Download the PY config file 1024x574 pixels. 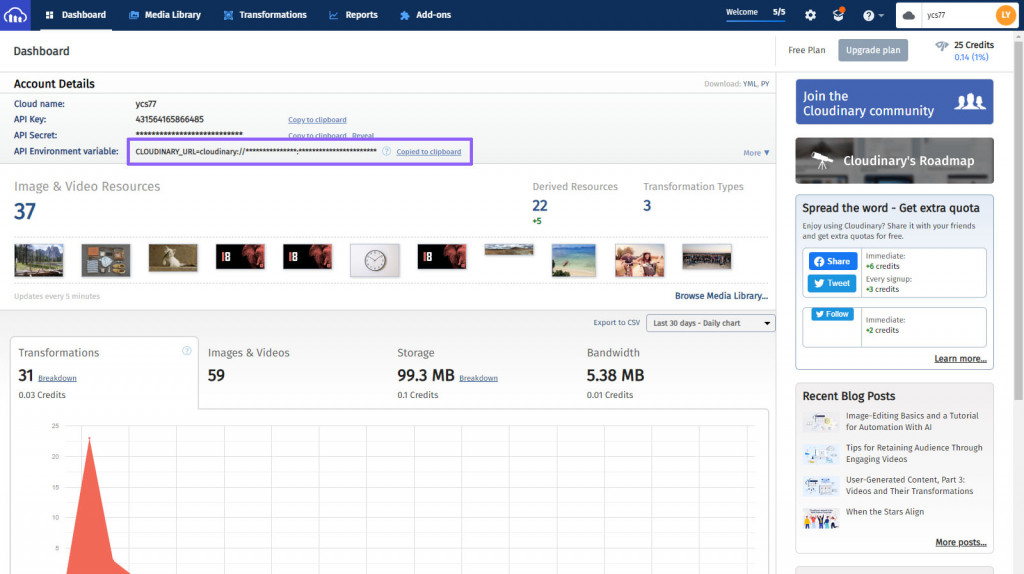(765, 84)
